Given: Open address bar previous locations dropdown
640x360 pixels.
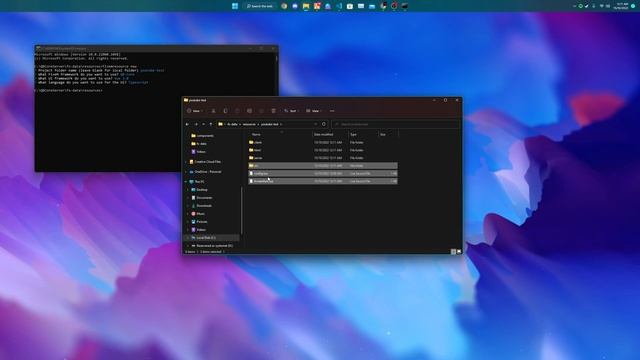Looking at the screenshot, I should (x=316, y=124).
